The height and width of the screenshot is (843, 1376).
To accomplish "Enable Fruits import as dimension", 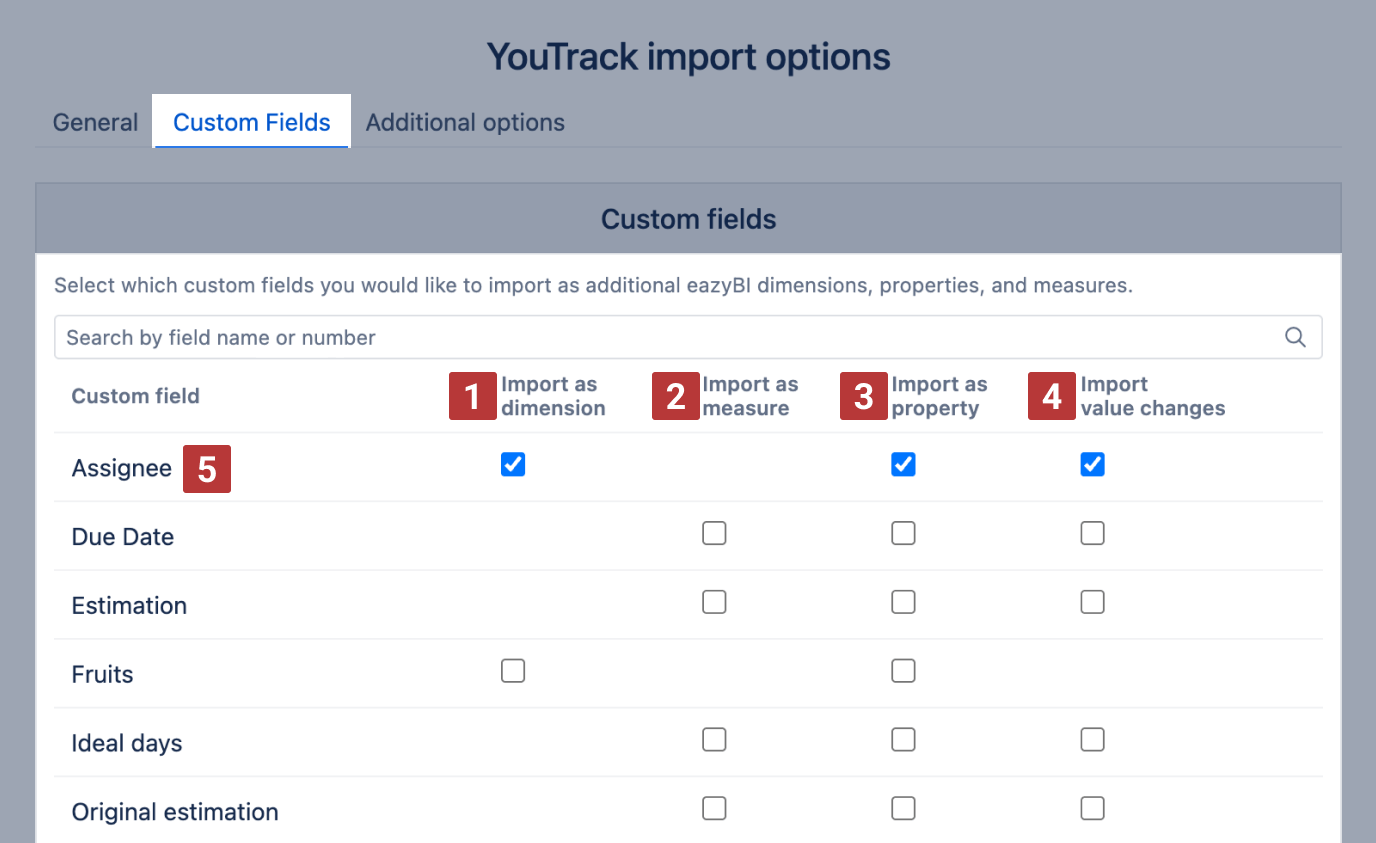I will [x=513, y=671].
